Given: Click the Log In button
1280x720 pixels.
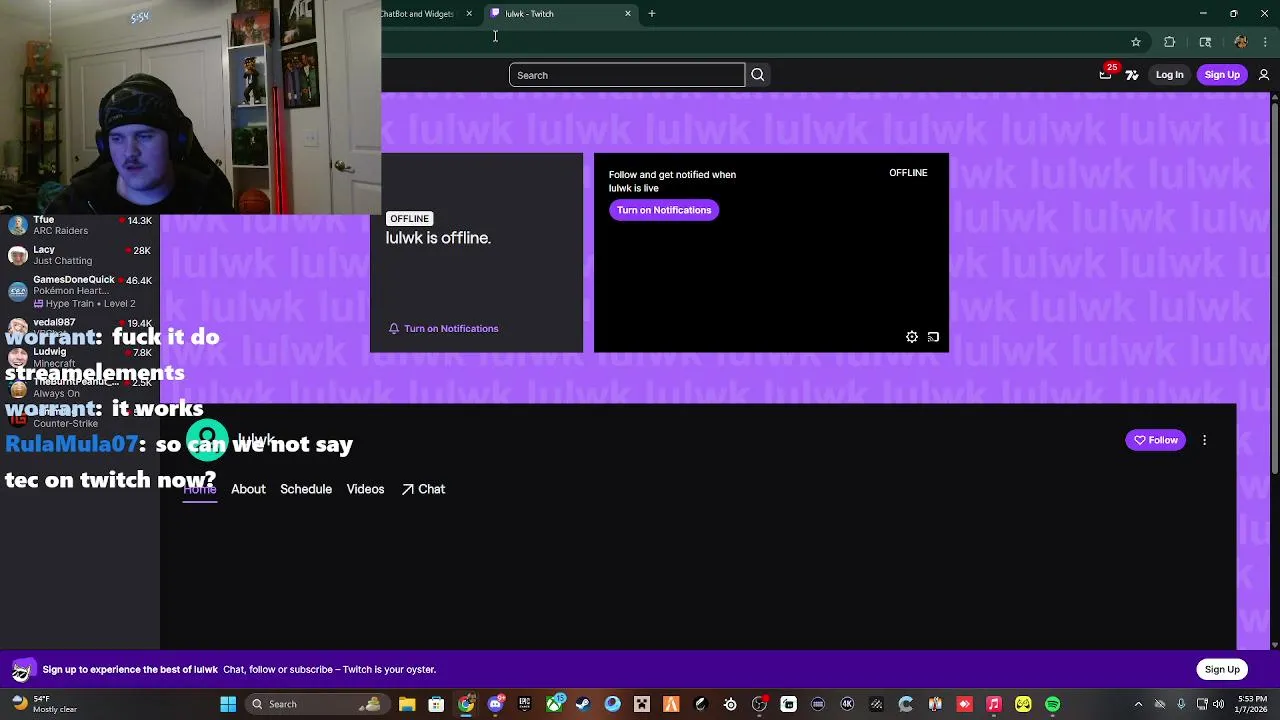Looking at the screenshot, I should point(1169,75).
